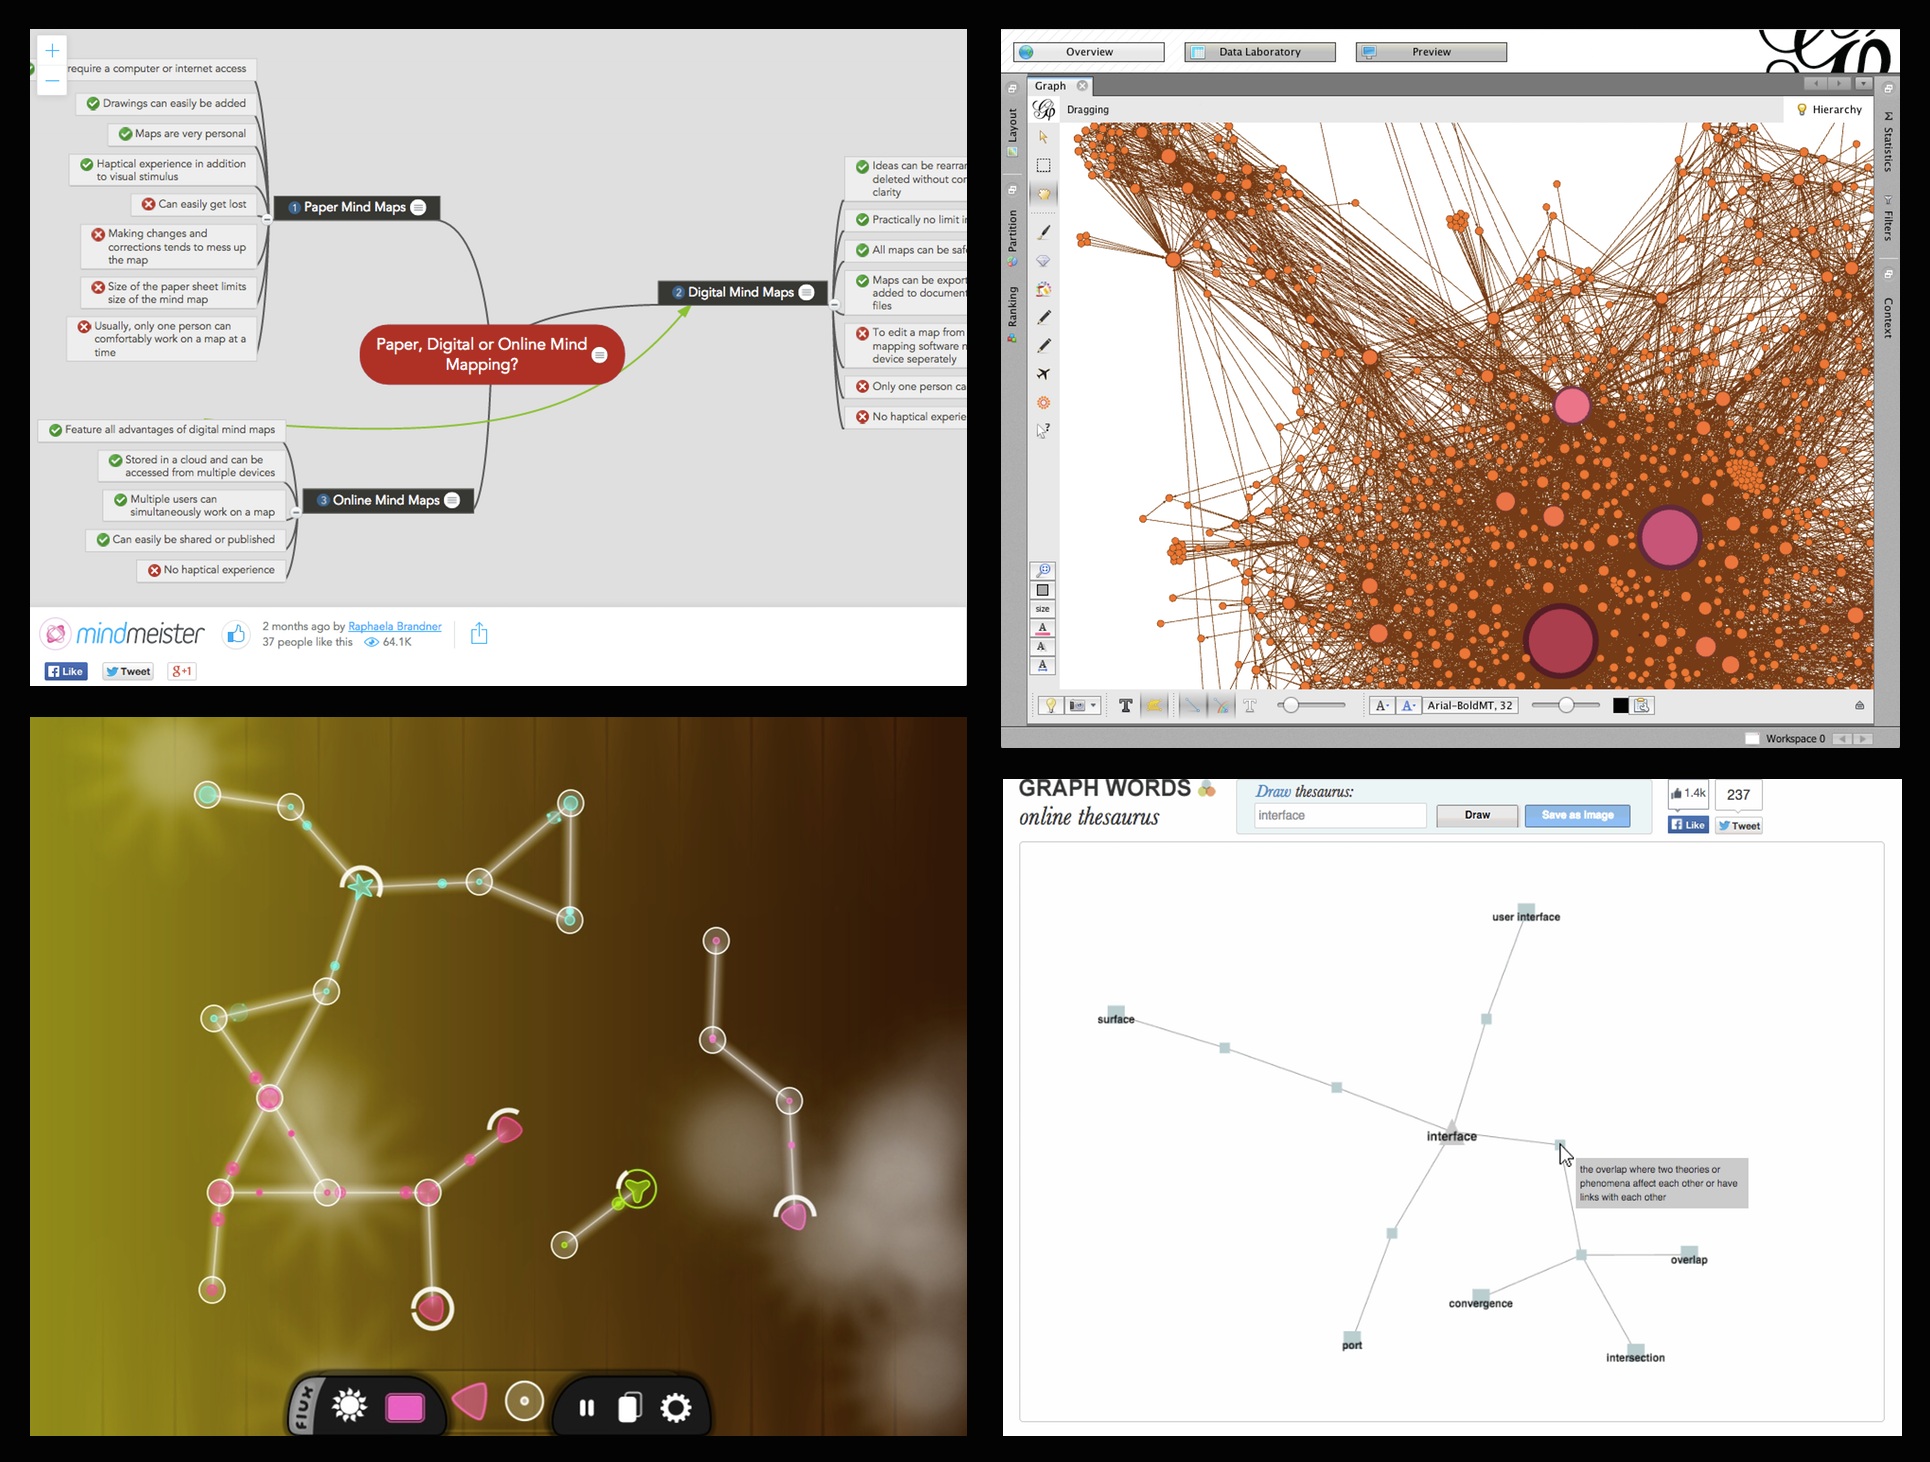
Task: Expand the font-size dropdown arrow
Action: (1386, 705)
